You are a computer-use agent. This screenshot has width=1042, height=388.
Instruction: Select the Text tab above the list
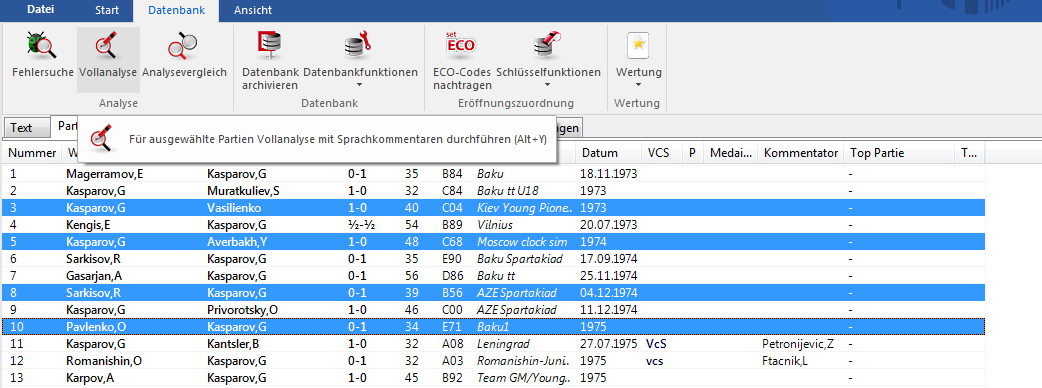[21, 128]
